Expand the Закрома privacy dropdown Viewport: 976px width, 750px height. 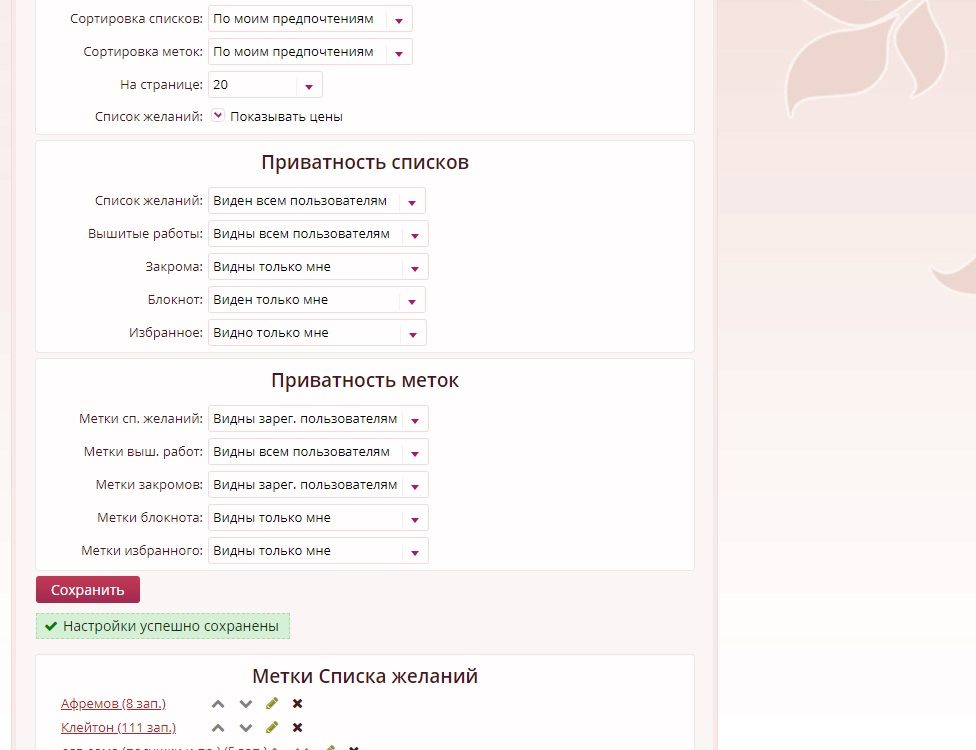click(317, 267)
